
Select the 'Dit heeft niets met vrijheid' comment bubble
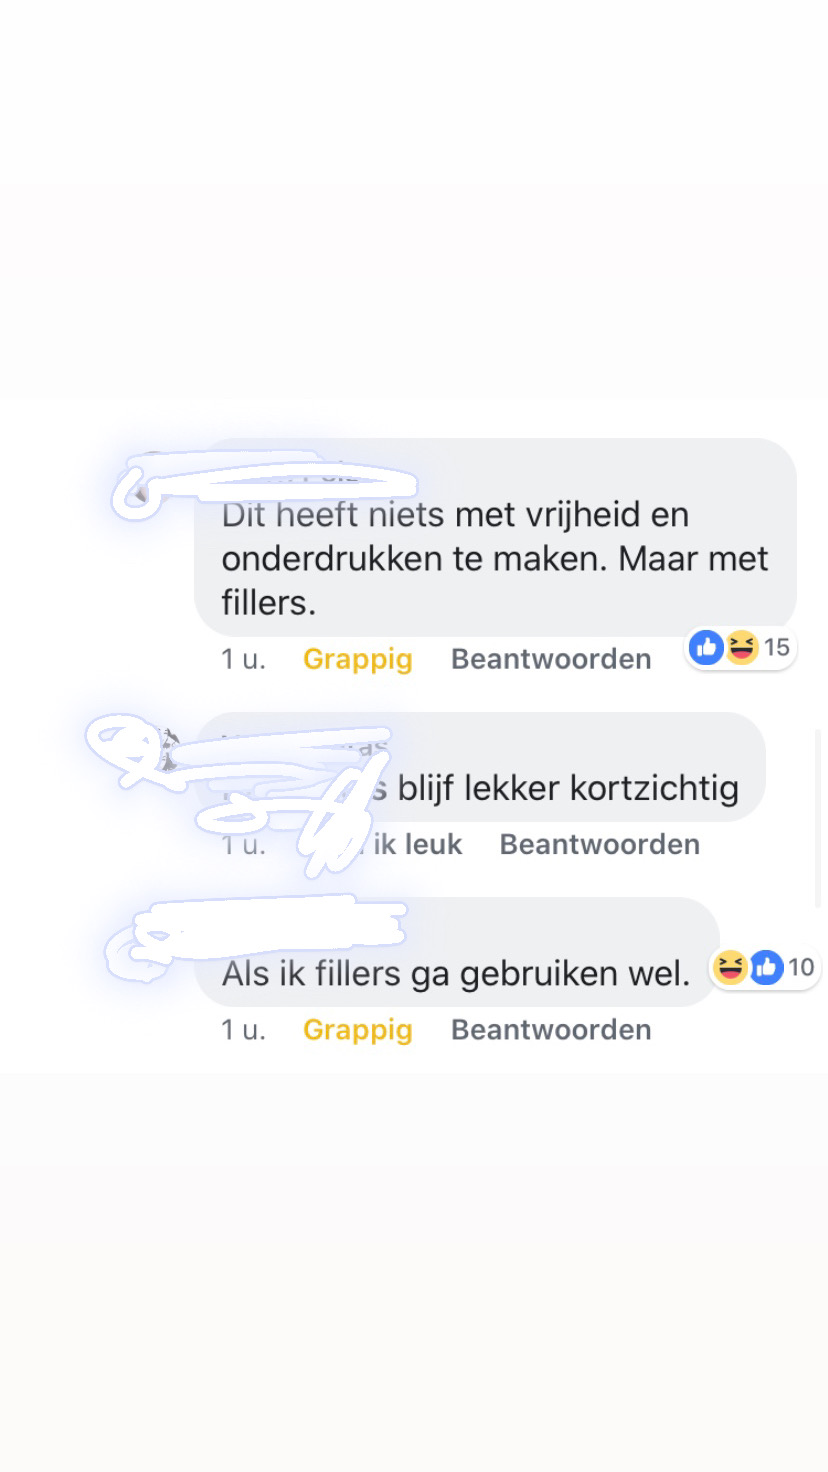tap(495, 537)
